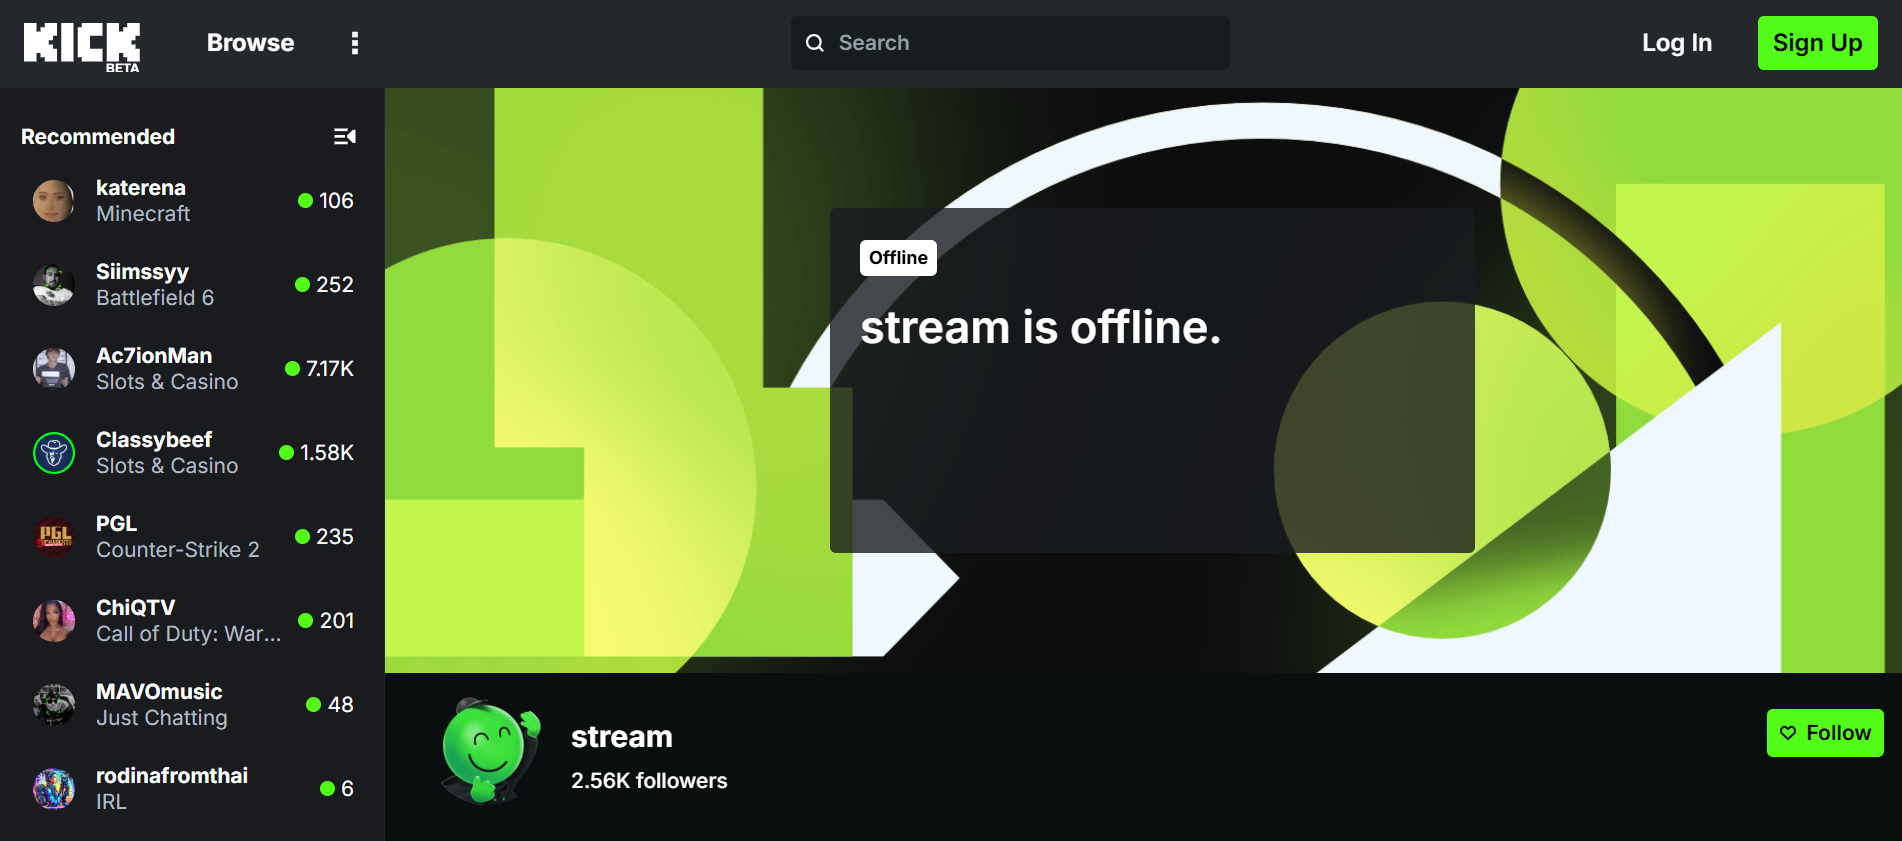Click the stream channel title

click(x=622, y=737)
